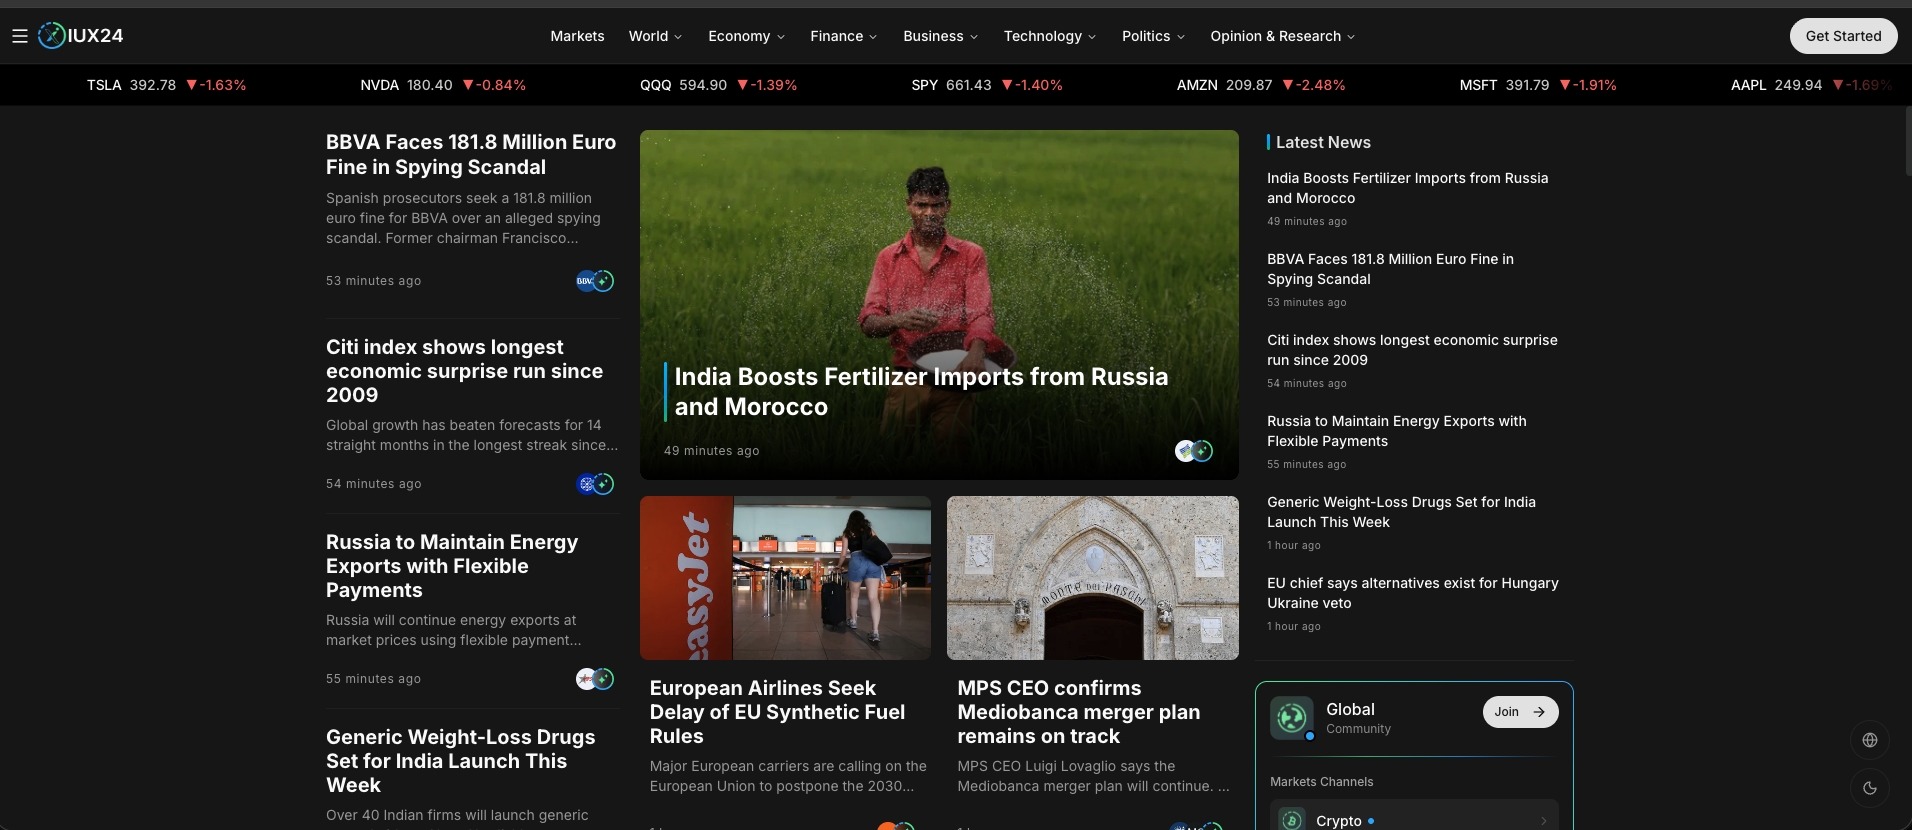Open Latest News BBVA Faces fine item

1390,269
